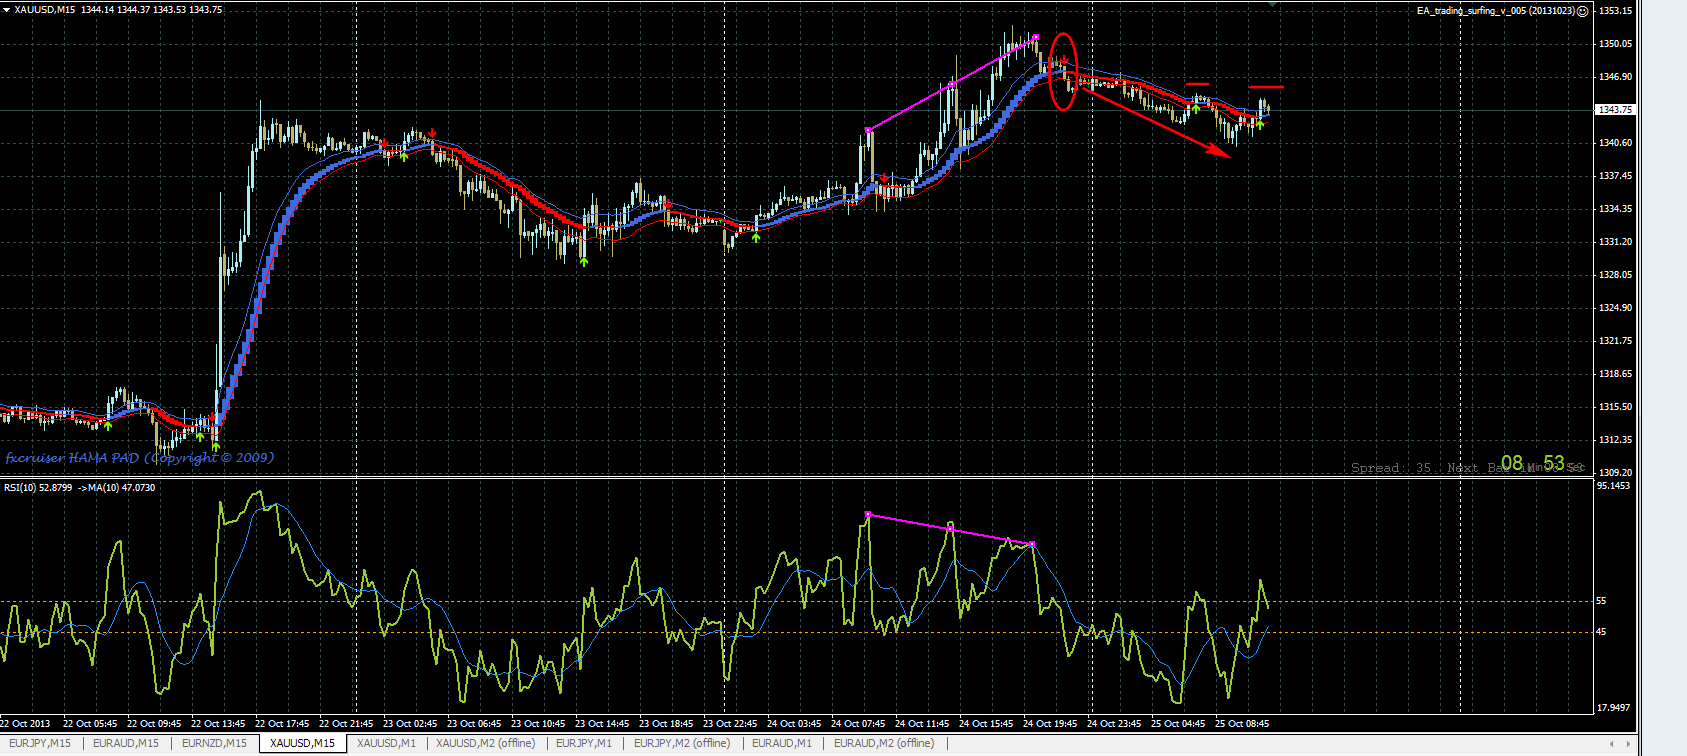Screen dimensions: 1687x756
Task: Click the 22 Oct 13:45 time label
Action: click(x=218, y=723)
